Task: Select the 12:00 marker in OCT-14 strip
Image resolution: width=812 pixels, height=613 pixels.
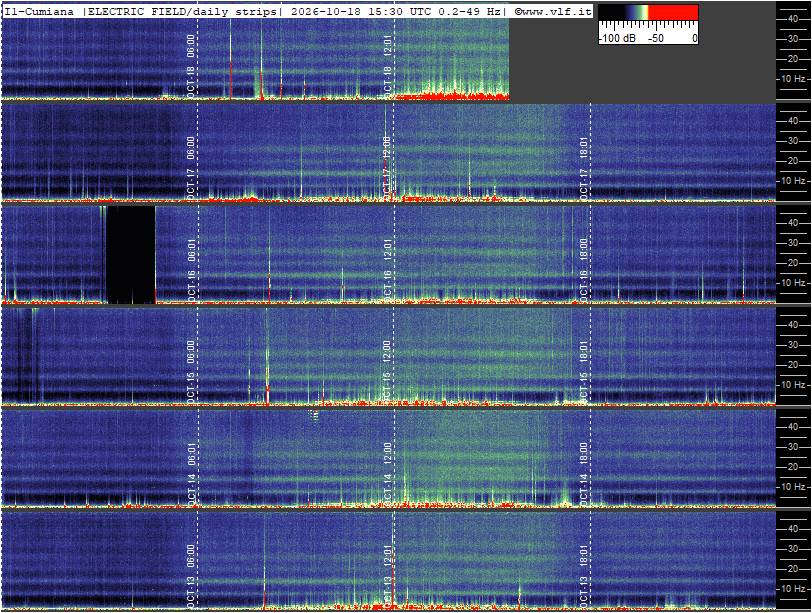Action: [x=387, y=454]
